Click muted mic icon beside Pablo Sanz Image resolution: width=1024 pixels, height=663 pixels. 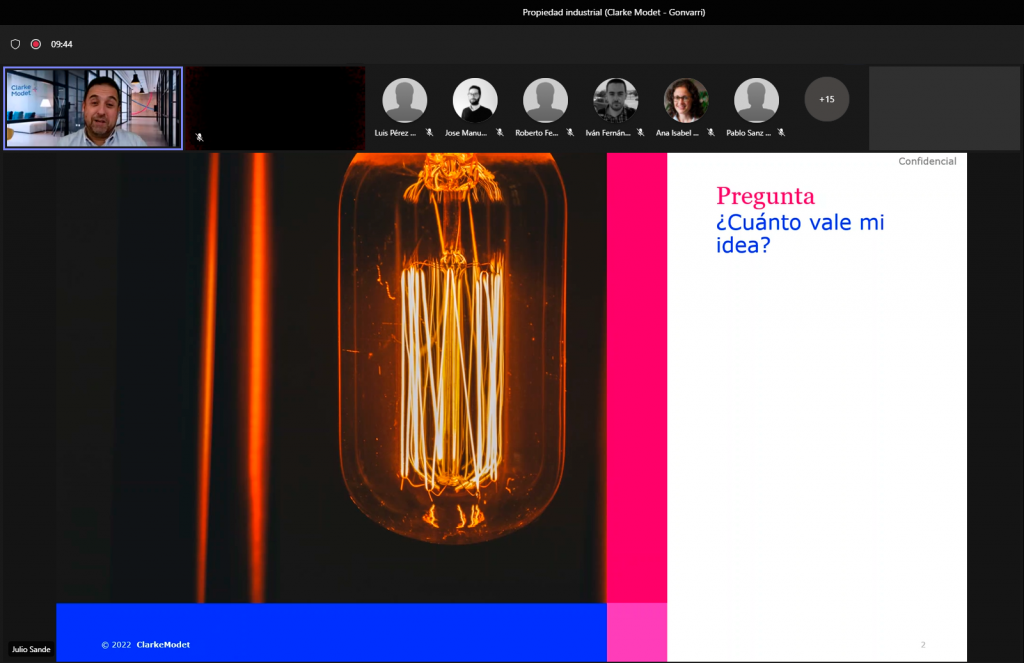781,132
